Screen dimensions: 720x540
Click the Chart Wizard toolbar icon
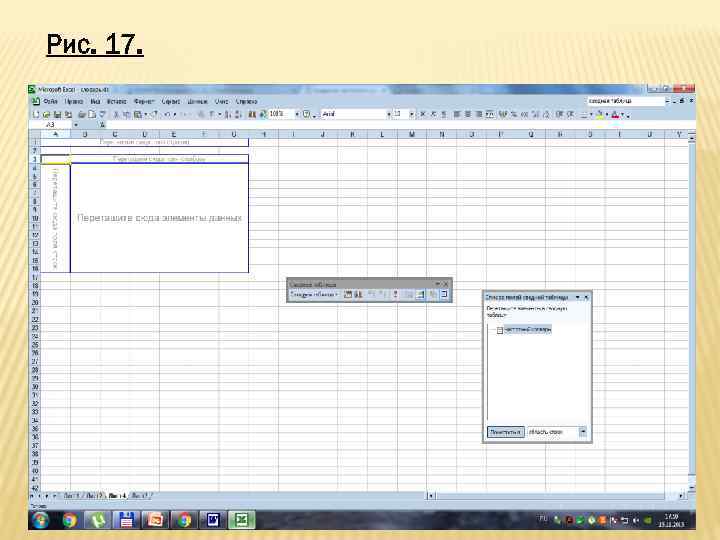coord(252,114)
